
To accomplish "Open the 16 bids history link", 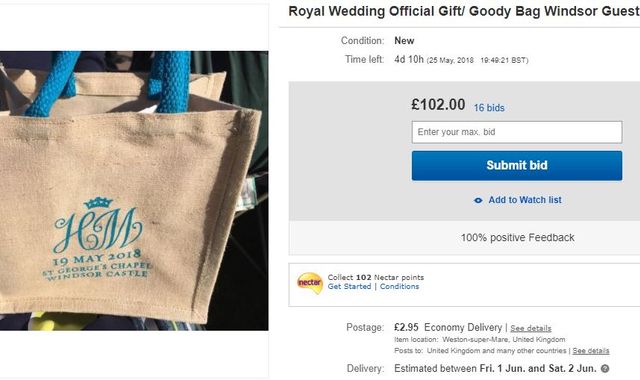I will (x=489, y=108).
